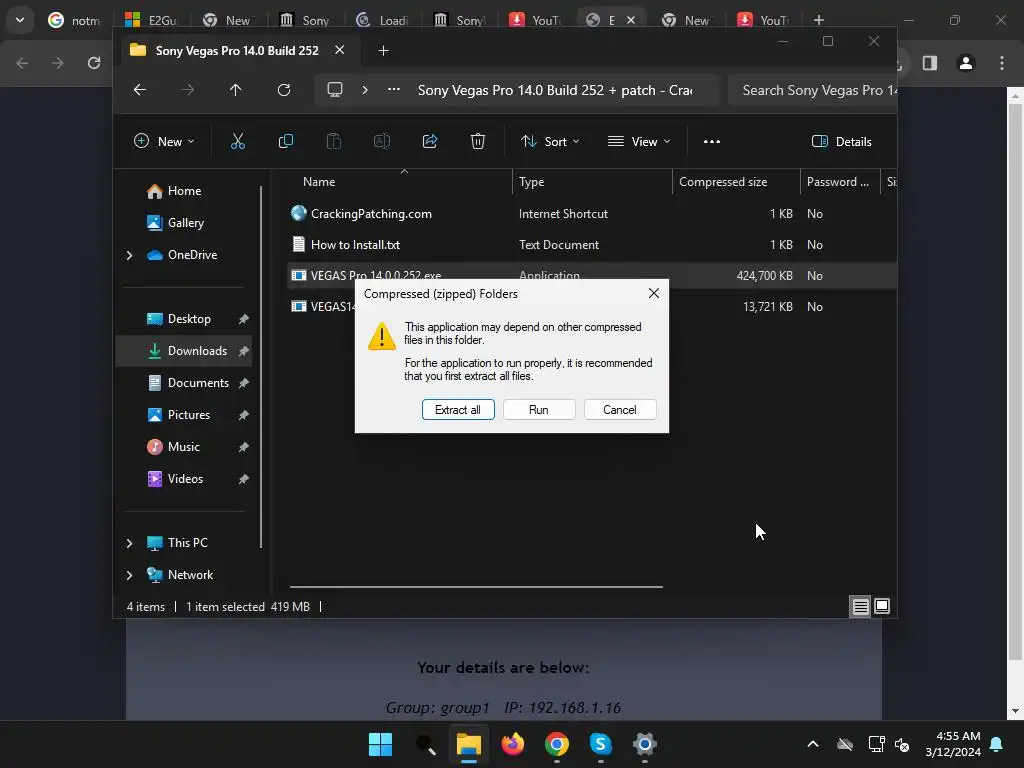Open Chrome profile avatar icon
1024x768 pixels.
point(966,63)
